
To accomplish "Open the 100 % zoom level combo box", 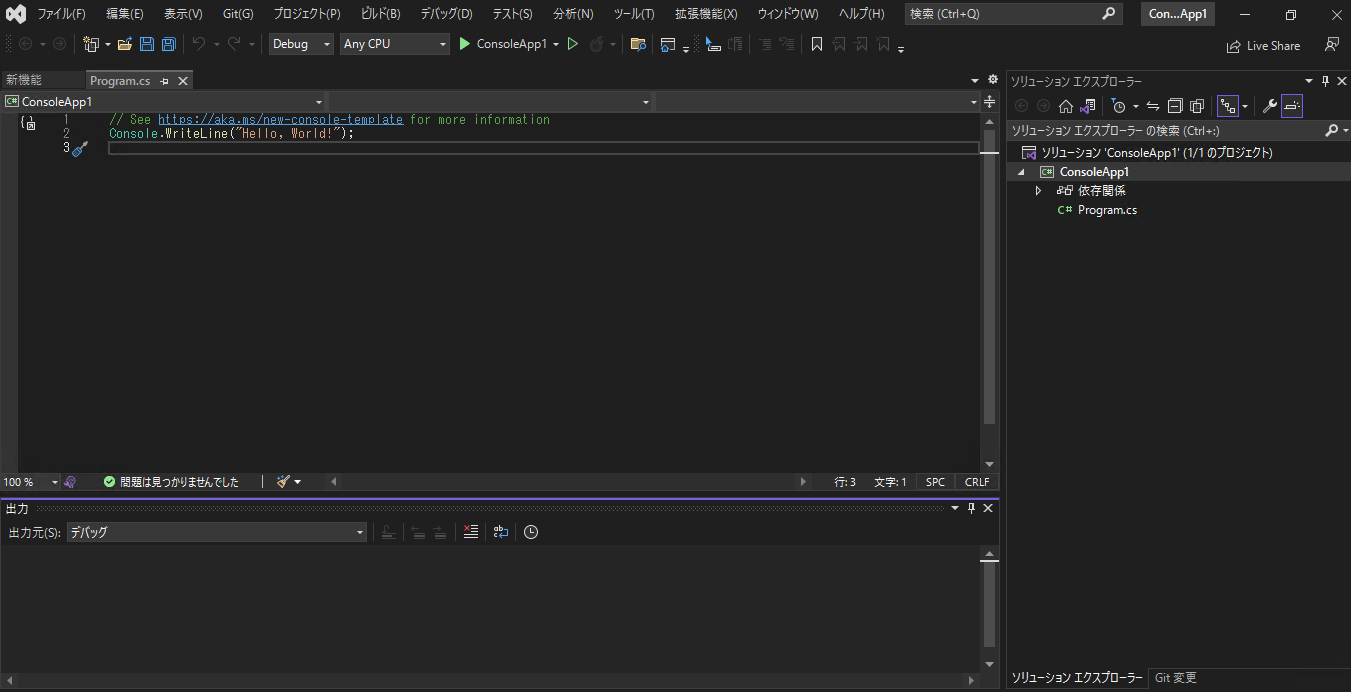I will [x=30, y=482].
